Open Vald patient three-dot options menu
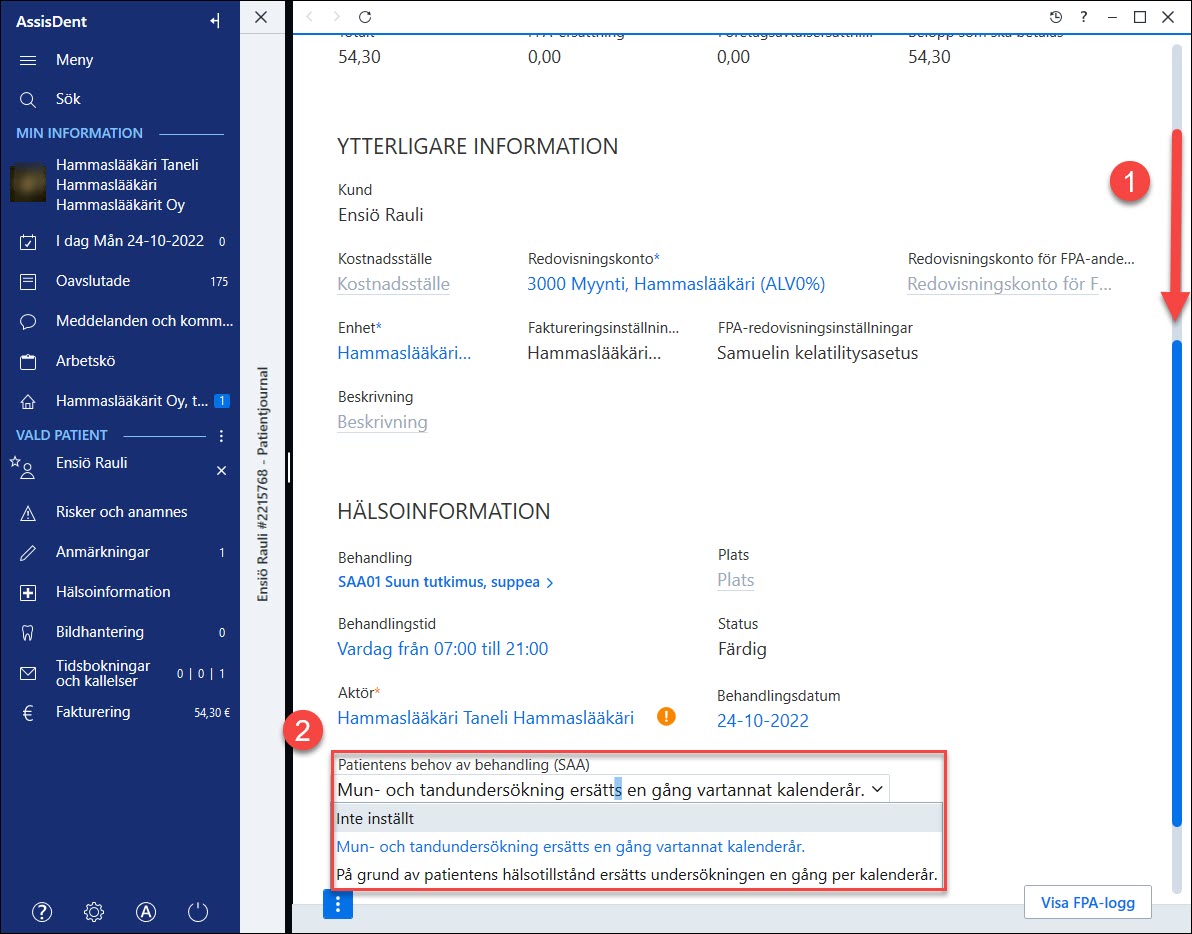This screenshot has height=934, width=1192. click(221, 435)
